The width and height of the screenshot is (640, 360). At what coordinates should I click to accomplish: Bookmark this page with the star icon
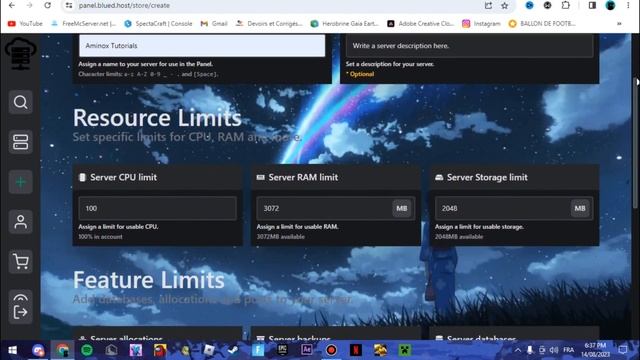click(505, 5)
